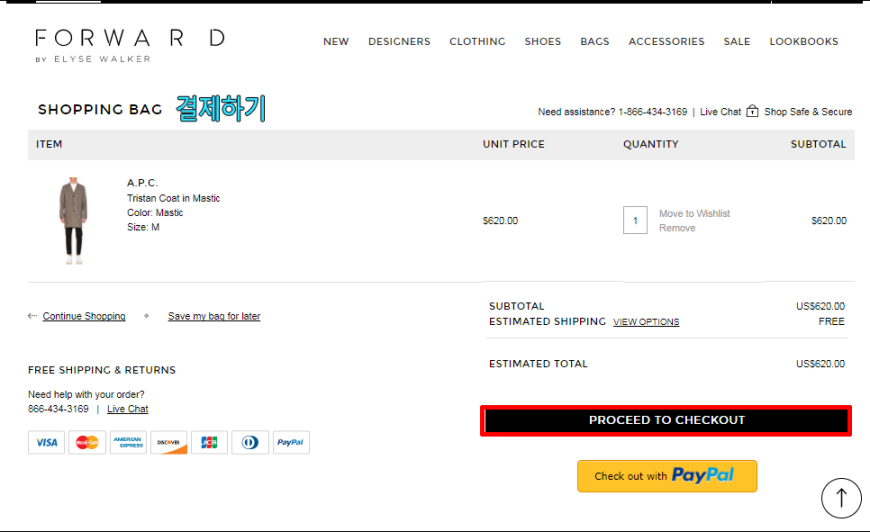
Task: Open the BAGS menu
Action: [x=595, y=42]
